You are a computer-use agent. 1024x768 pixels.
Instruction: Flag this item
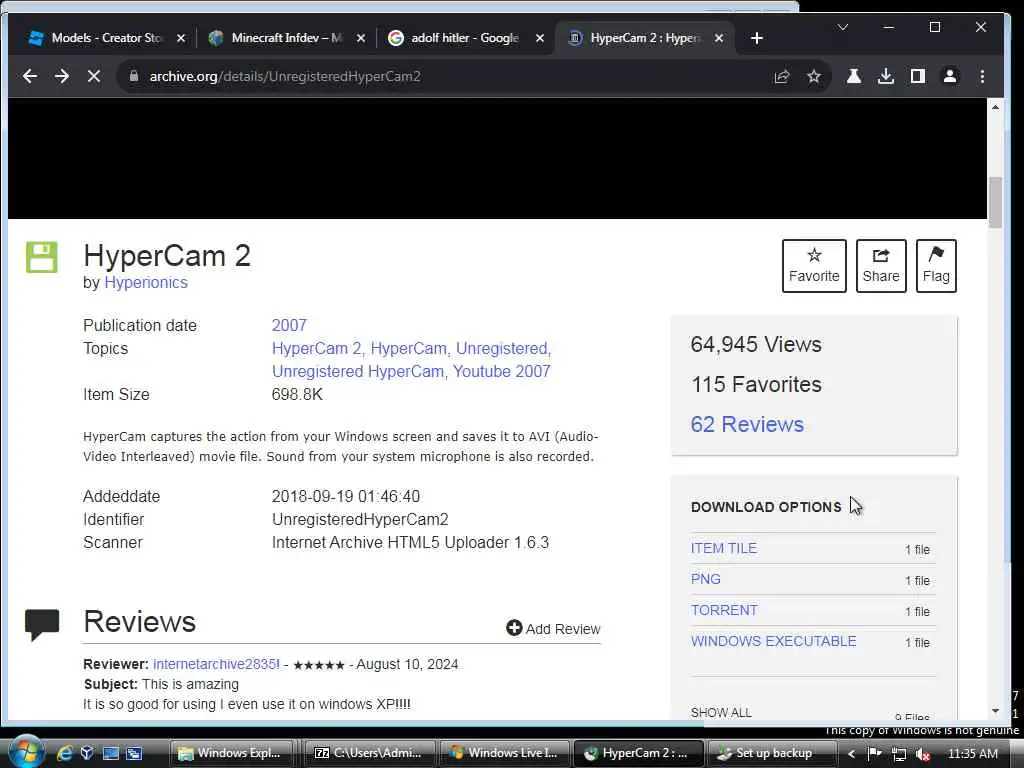click(936, 266)
